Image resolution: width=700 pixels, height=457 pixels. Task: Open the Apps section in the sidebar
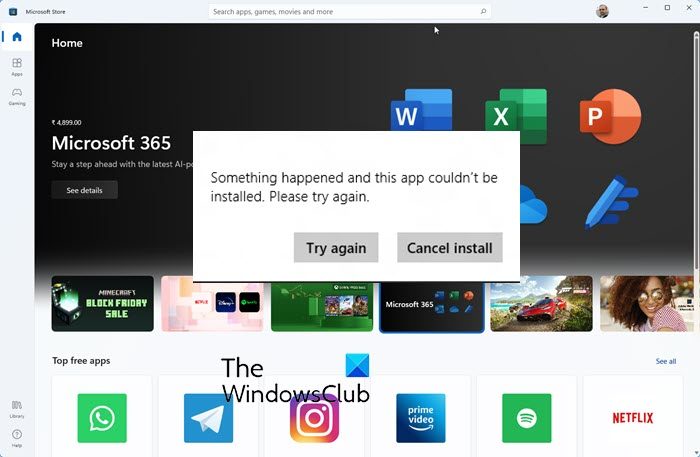17,67
